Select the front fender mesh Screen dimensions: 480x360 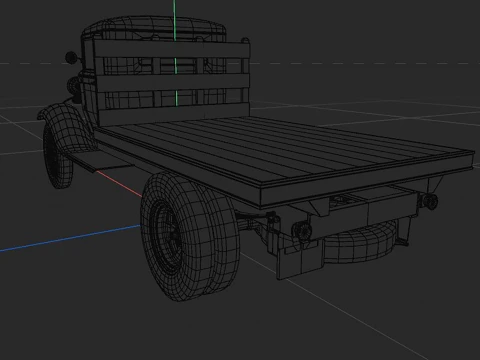tap(68, 127)
